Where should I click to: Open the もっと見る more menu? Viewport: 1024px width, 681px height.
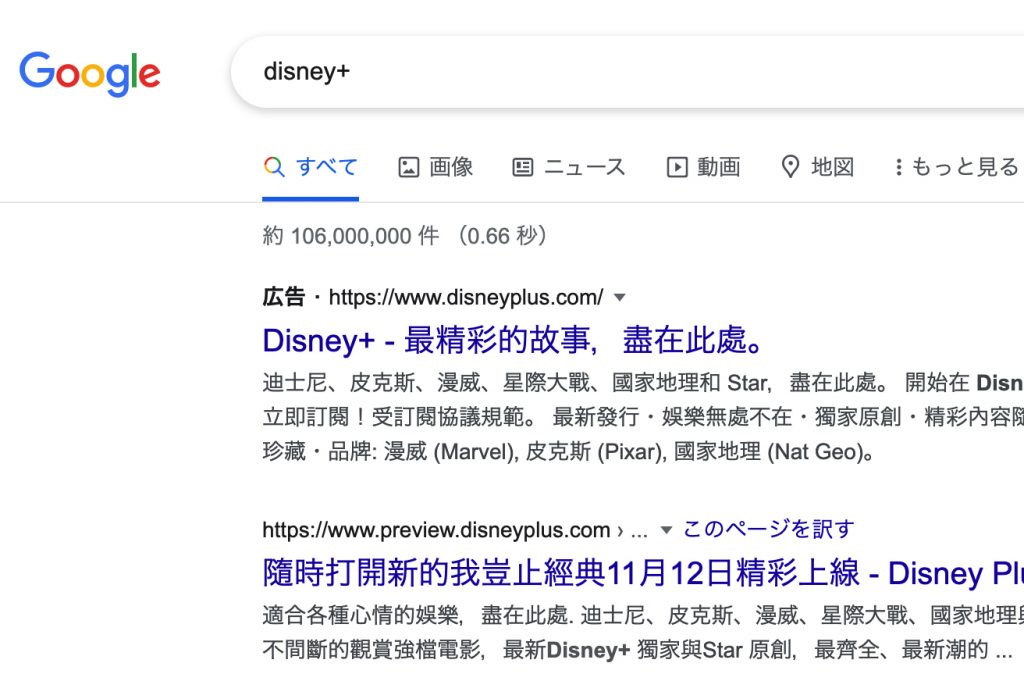click(x=956, y=167)
